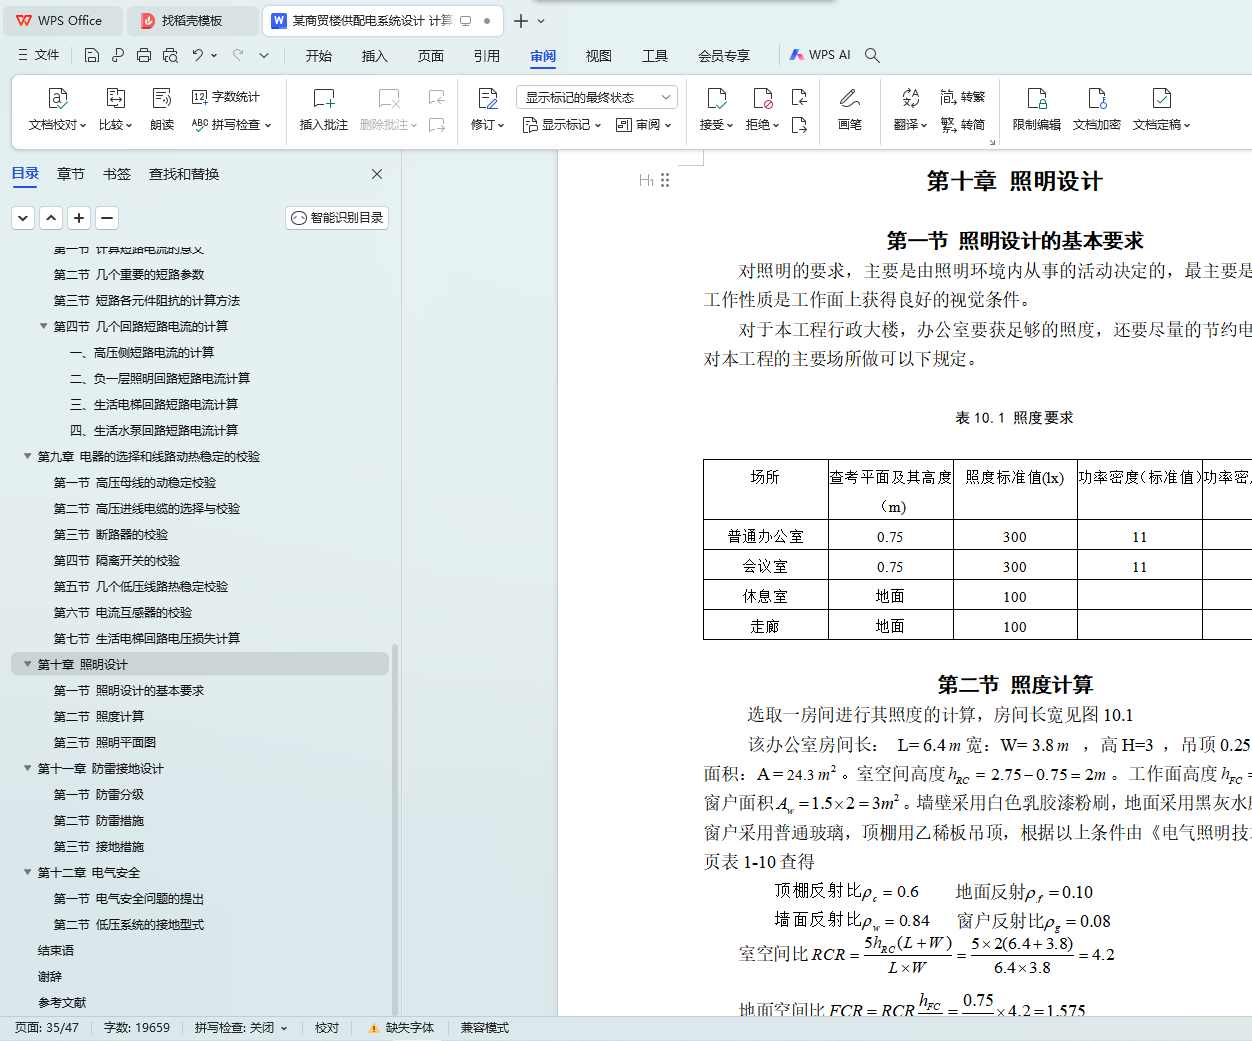Close the navigation pane

377,174
